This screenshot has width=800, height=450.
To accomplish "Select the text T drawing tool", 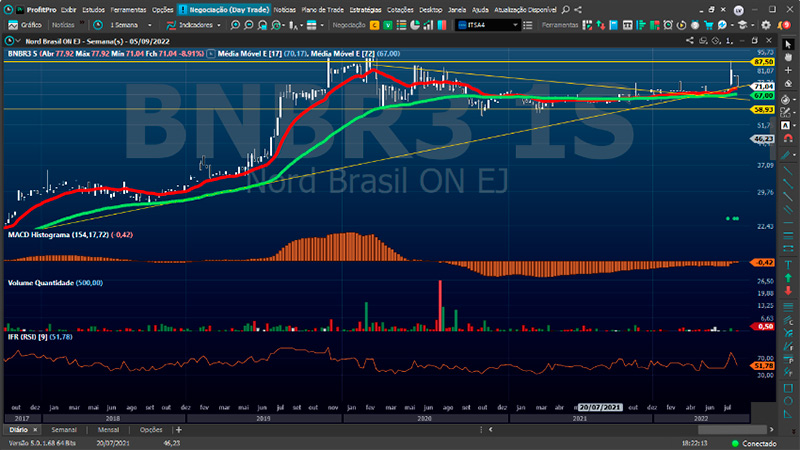I will (x=788, y=264).
